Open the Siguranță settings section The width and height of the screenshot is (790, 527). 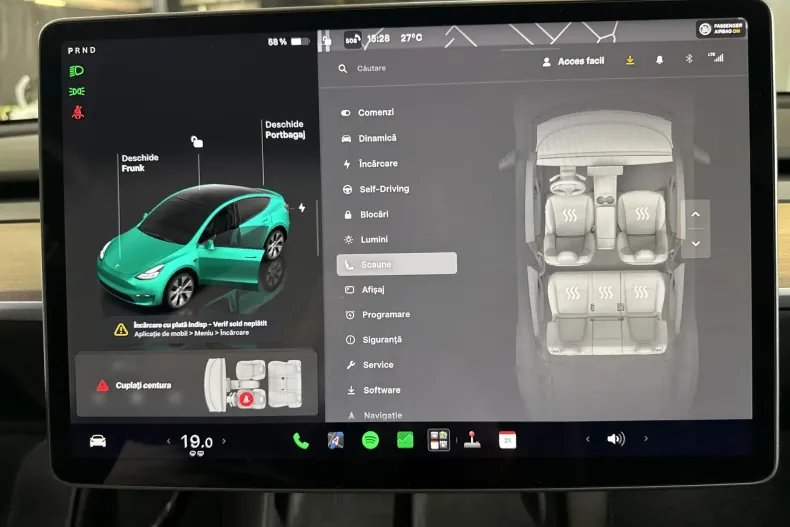point(374,340)
